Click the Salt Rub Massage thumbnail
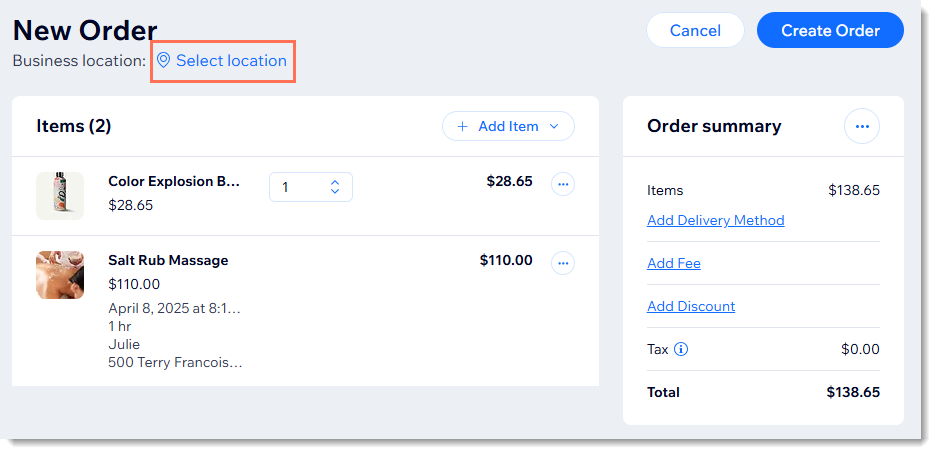The width and height of the screenshot is (936, 454). (60, 275)
